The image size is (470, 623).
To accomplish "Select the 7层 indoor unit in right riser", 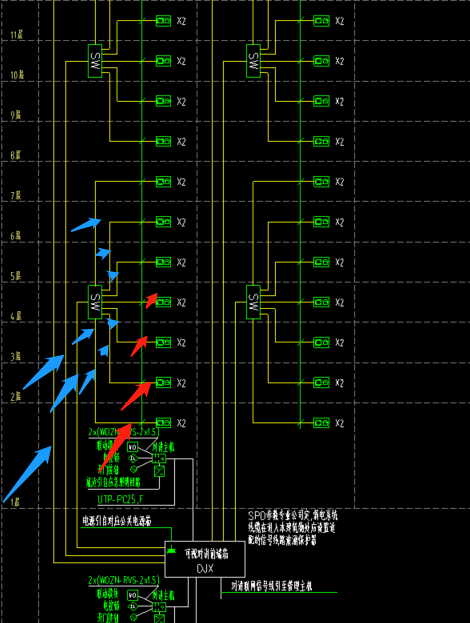I will pos(321,182).
